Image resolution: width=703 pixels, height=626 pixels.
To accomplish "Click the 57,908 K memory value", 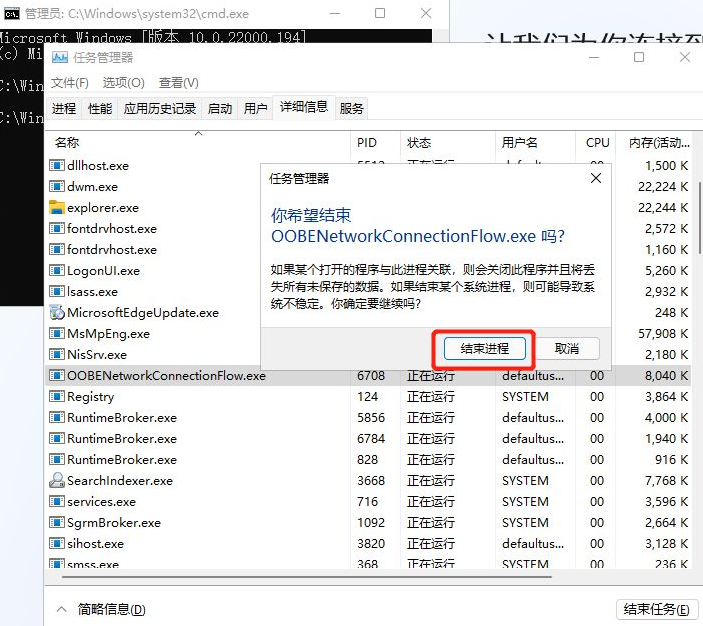I will 663,334.
